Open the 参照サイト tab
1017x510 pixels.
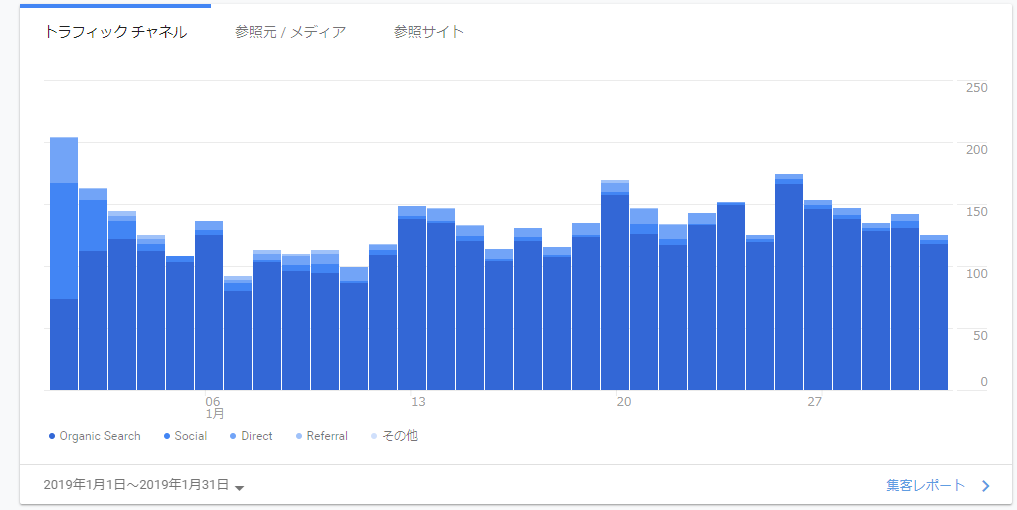(x=429, y=32)
